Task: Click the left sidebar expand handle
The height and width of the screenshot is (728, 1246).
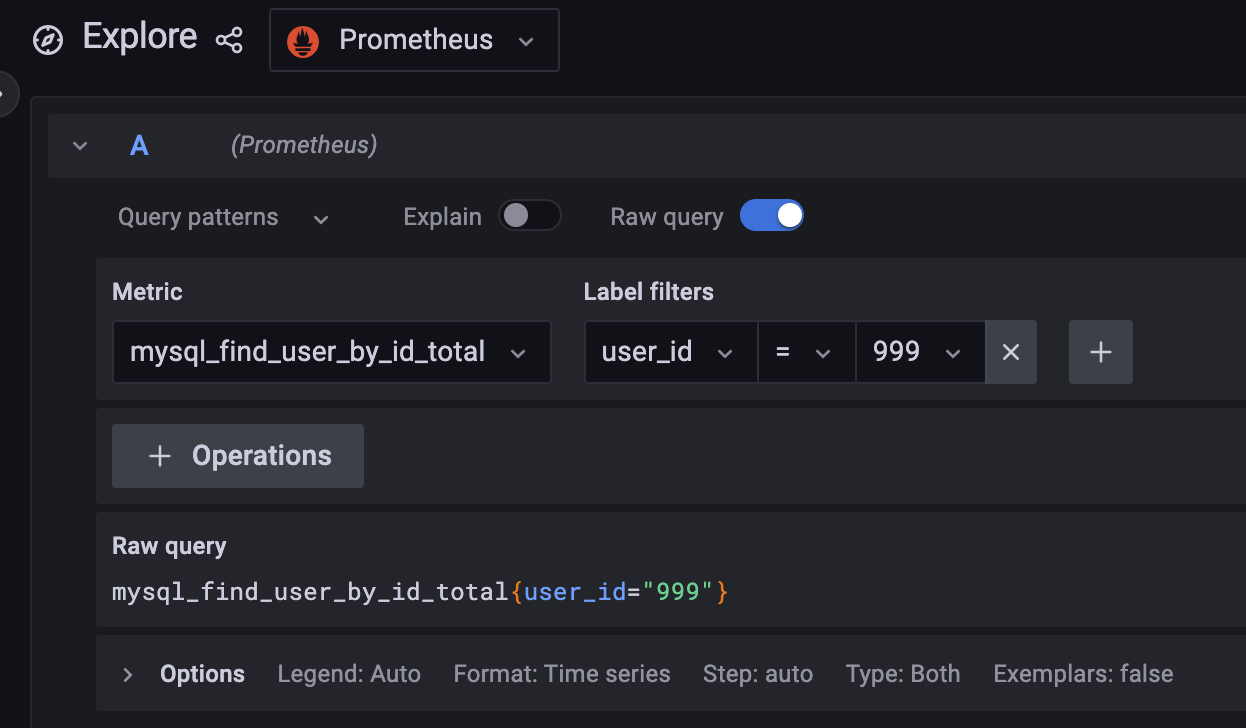Action: coord(6,94)
